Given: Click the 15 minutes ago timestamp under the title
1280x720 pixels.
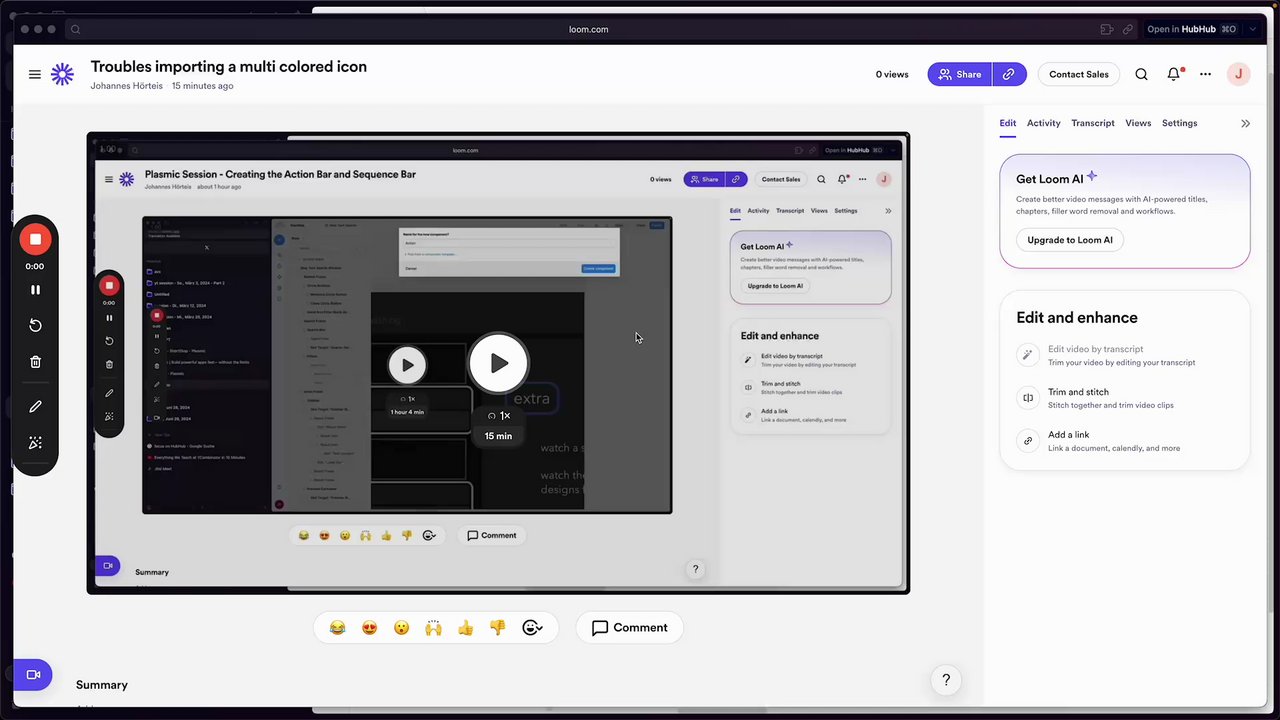Looking at the screenshot, I should click(x=203, y=86).
